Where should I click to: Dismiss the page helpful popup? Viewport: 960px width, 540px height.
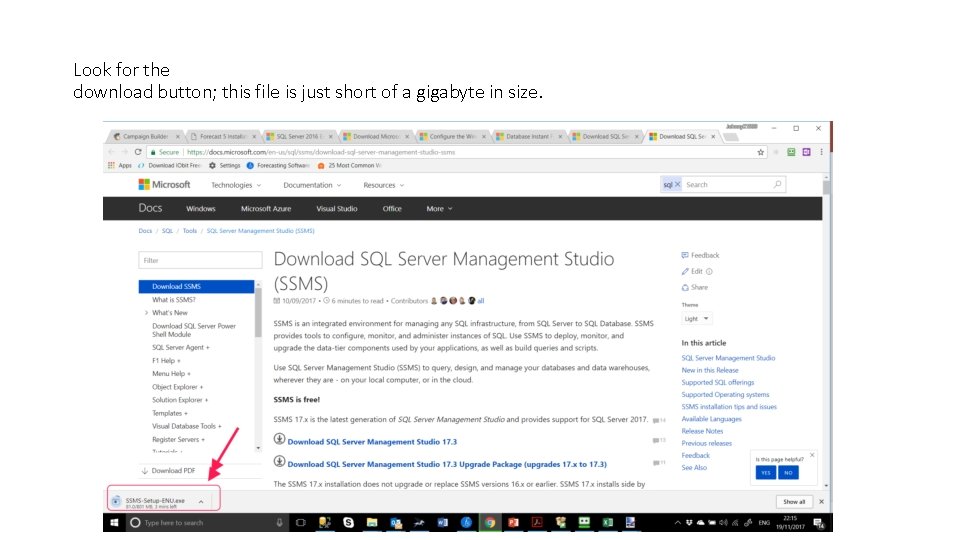812,455
